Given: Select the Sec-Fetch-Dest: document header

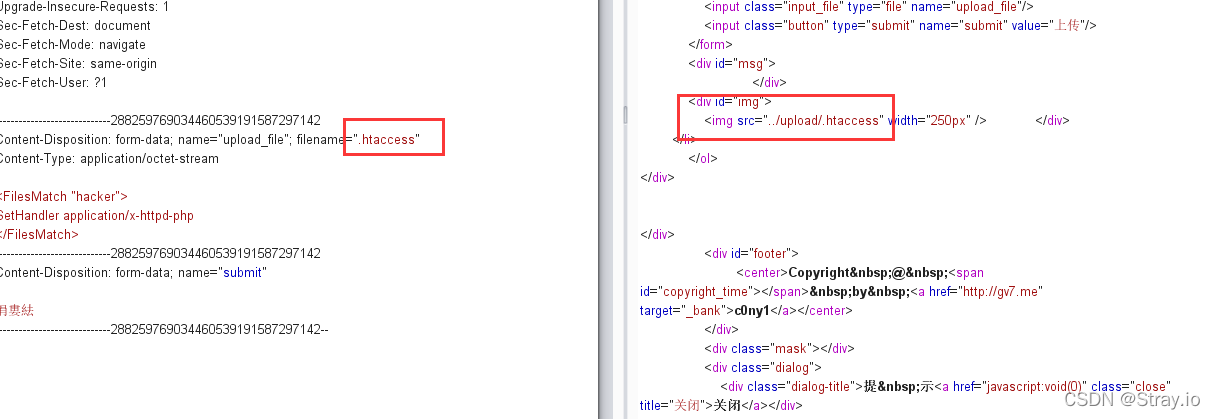Looking at the screenshot, I should pos(76,25).
